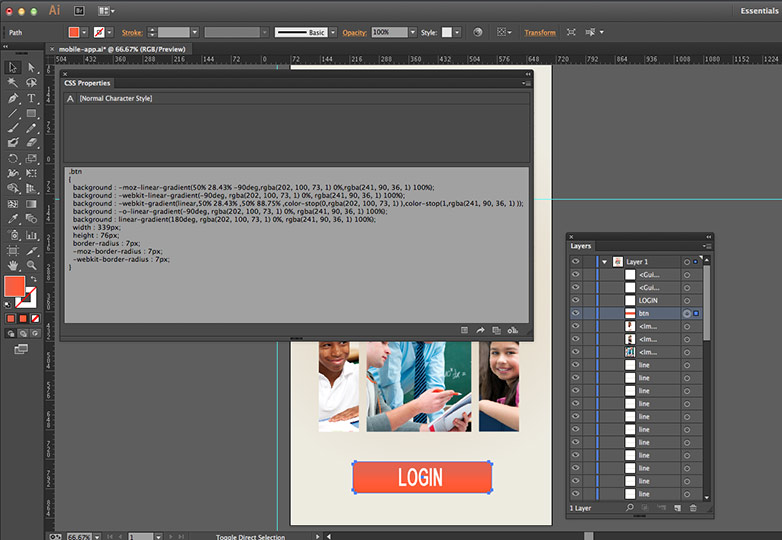The width and height of the screenshot is (782, 540).
Task: Select the Hand tool
Action: 12,265
